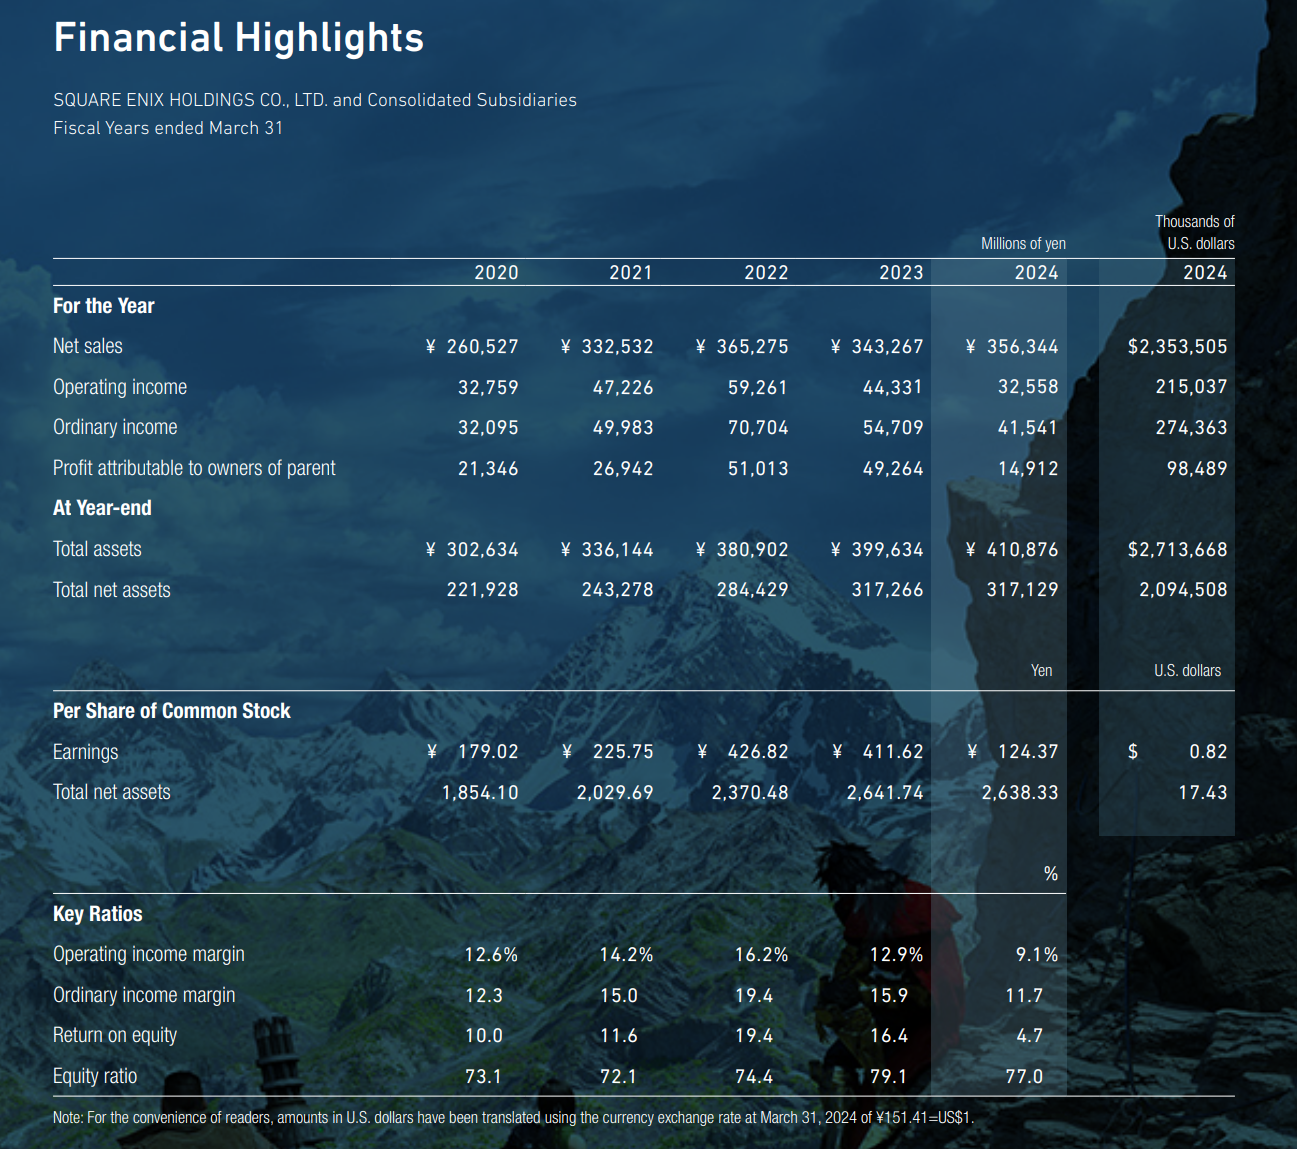Select total assets value ¥ 410,876
1297x1149 pixels.
click(x=1012, y=549)
